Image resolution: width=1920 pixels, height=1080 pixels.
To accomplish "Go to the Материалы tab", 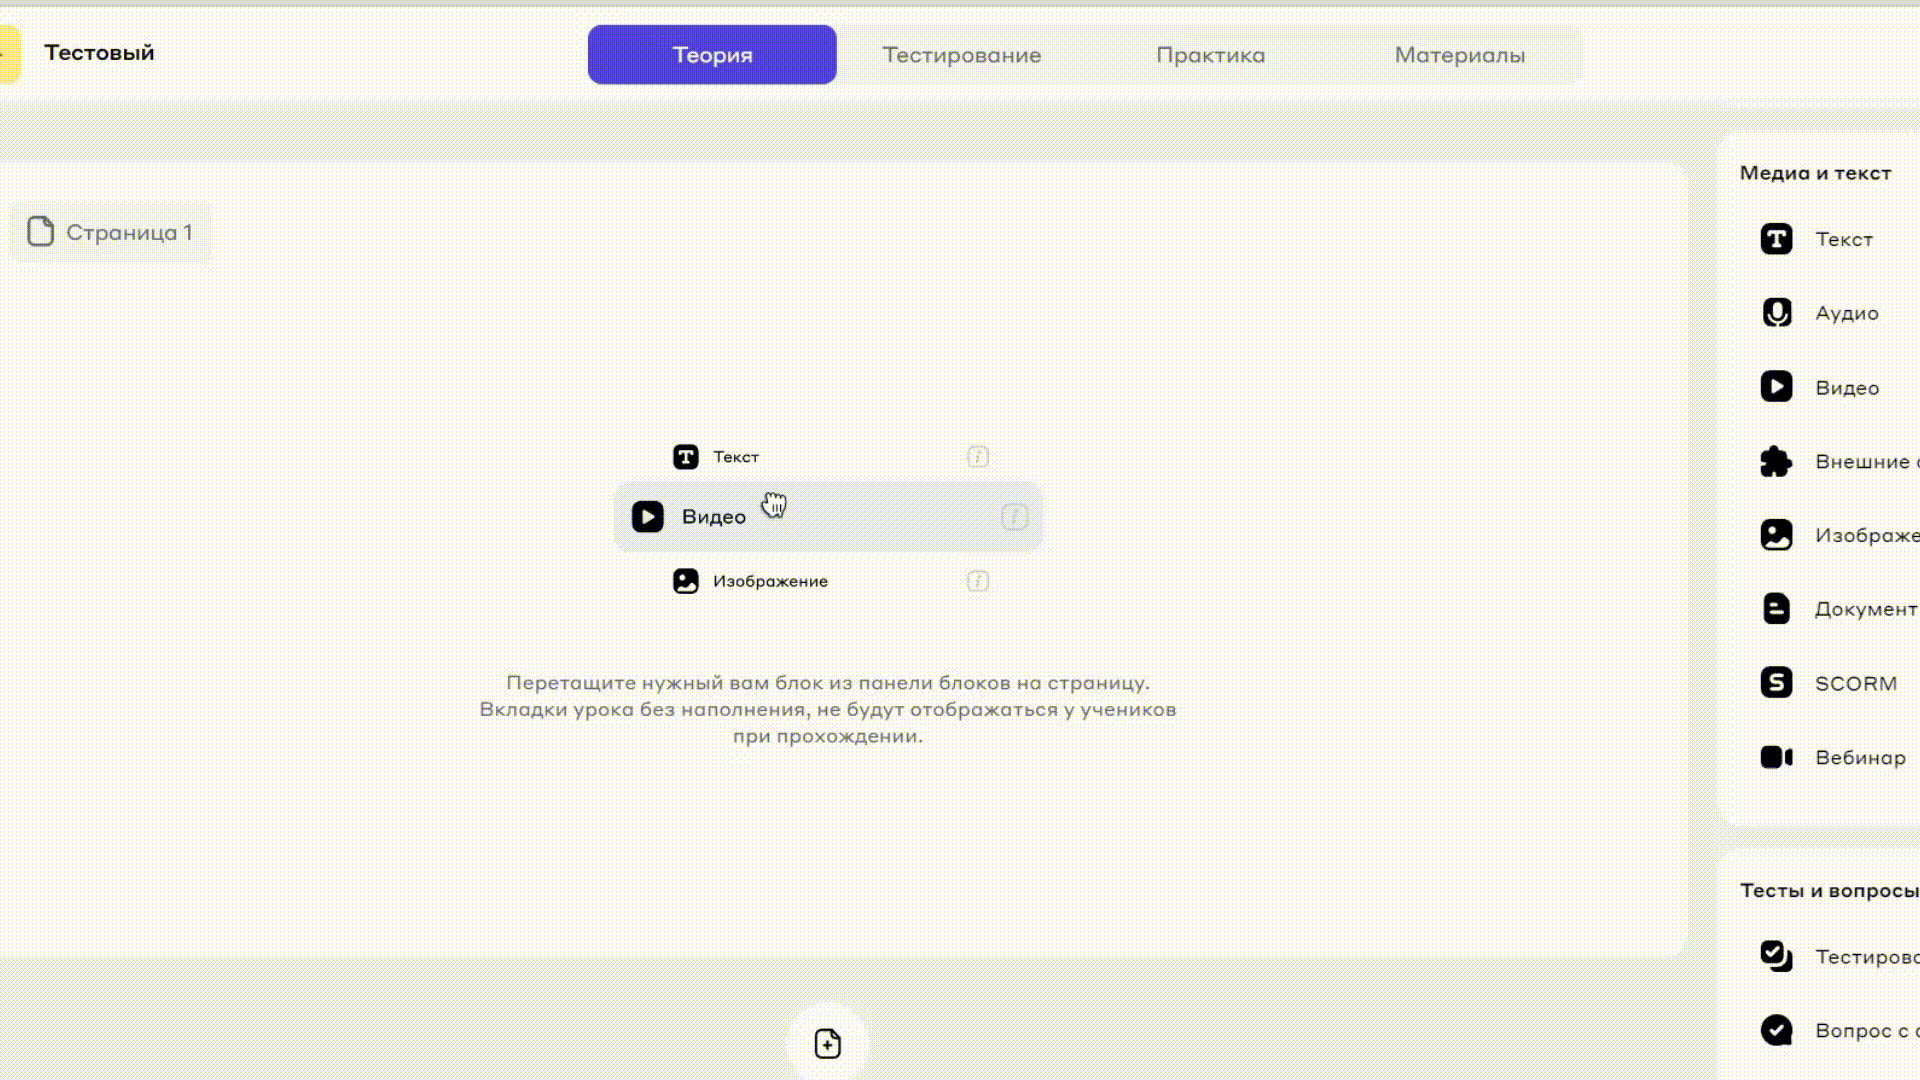I will click(x=1459, y=55).
